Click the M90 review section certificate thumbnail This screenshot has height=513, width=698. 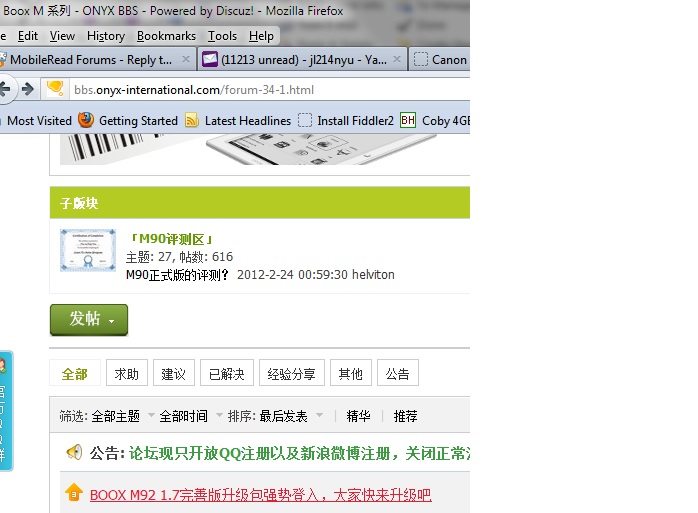[88, 250]
